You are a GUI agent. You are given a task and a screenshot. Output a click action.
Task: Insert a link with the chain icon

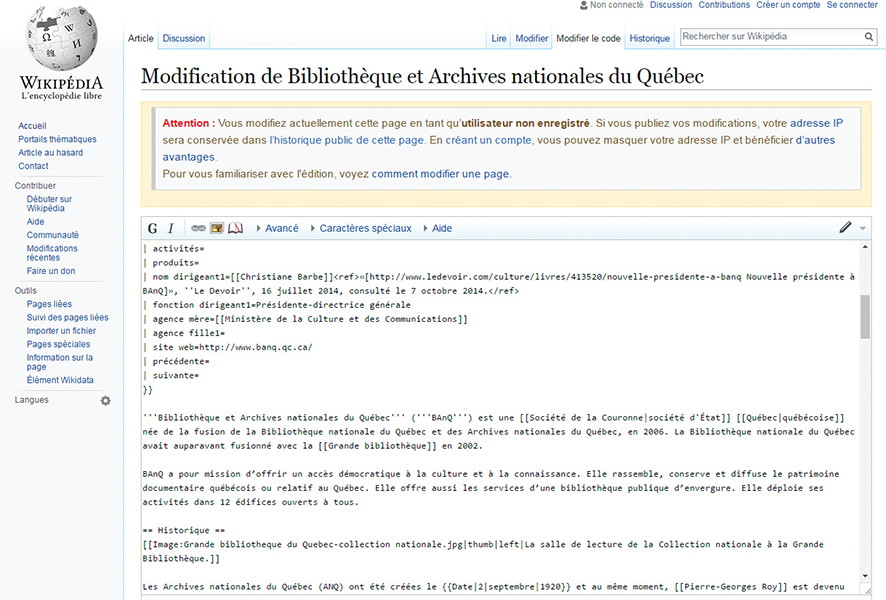coord(198,228)
